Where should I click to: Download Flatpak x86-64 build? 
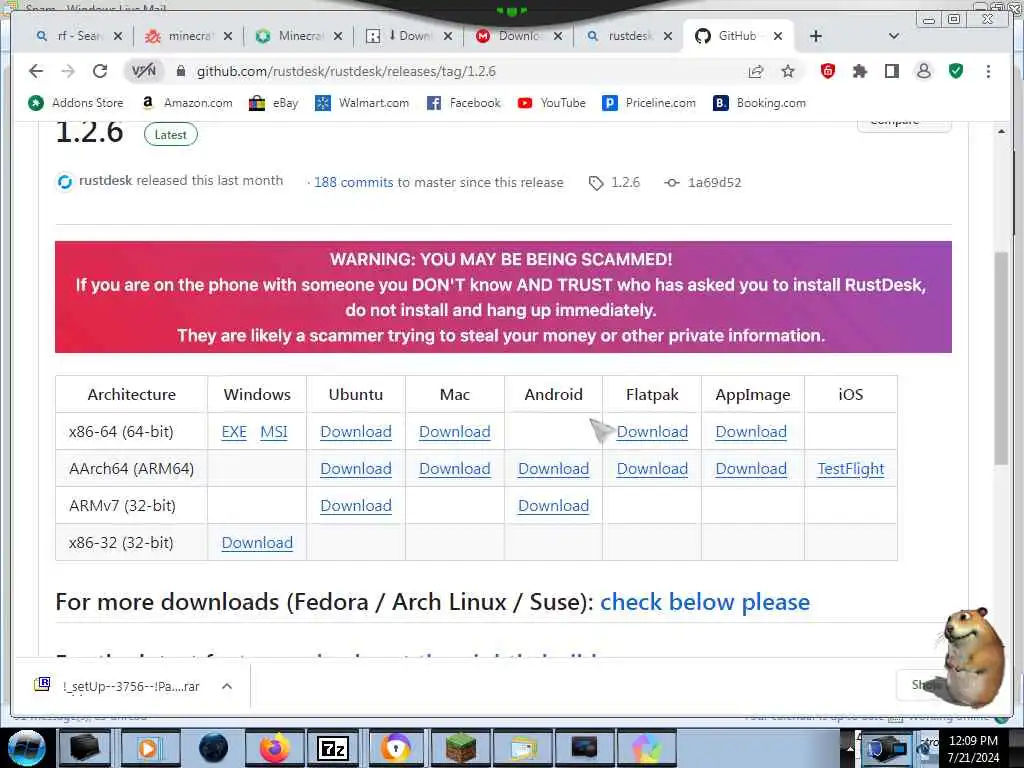pyautogui.click(x=652, y=432)
